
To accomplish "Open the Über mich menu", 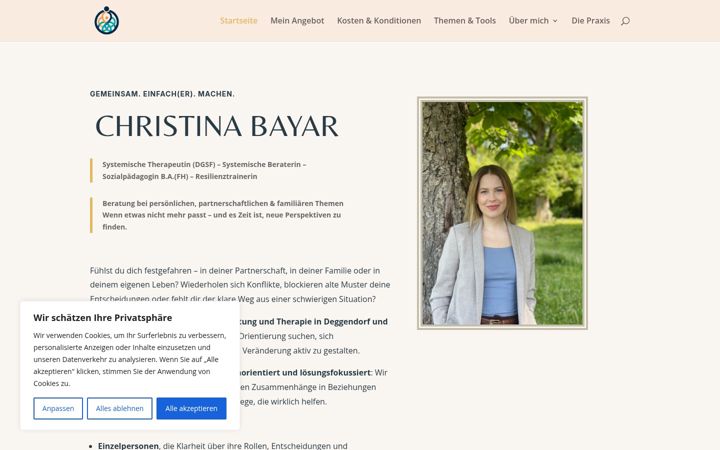I will pyautogui.click(x=529, y=21).
